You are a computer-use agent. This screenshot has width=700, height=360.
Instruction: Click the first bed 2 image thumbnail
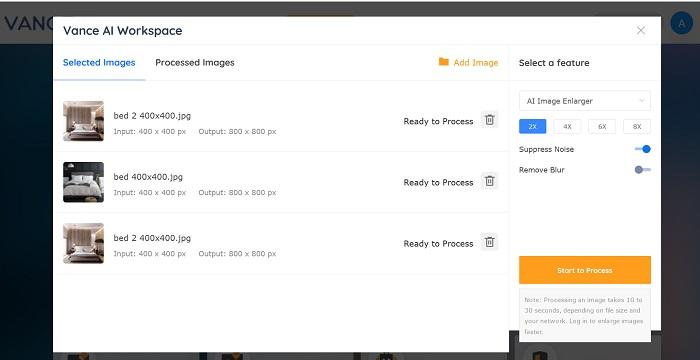pos(83,121)
